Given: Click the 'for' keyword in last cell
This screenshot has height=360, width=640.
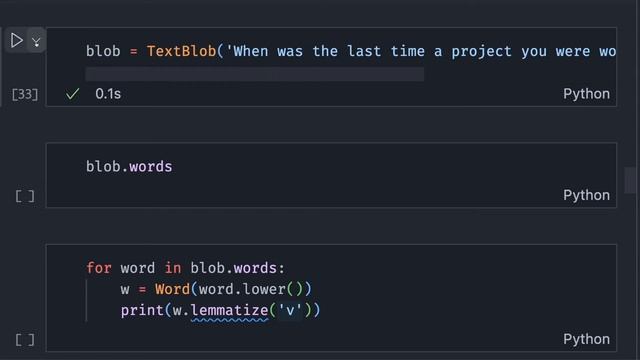Looking at the screenshot, I should (x=98, y=268).
